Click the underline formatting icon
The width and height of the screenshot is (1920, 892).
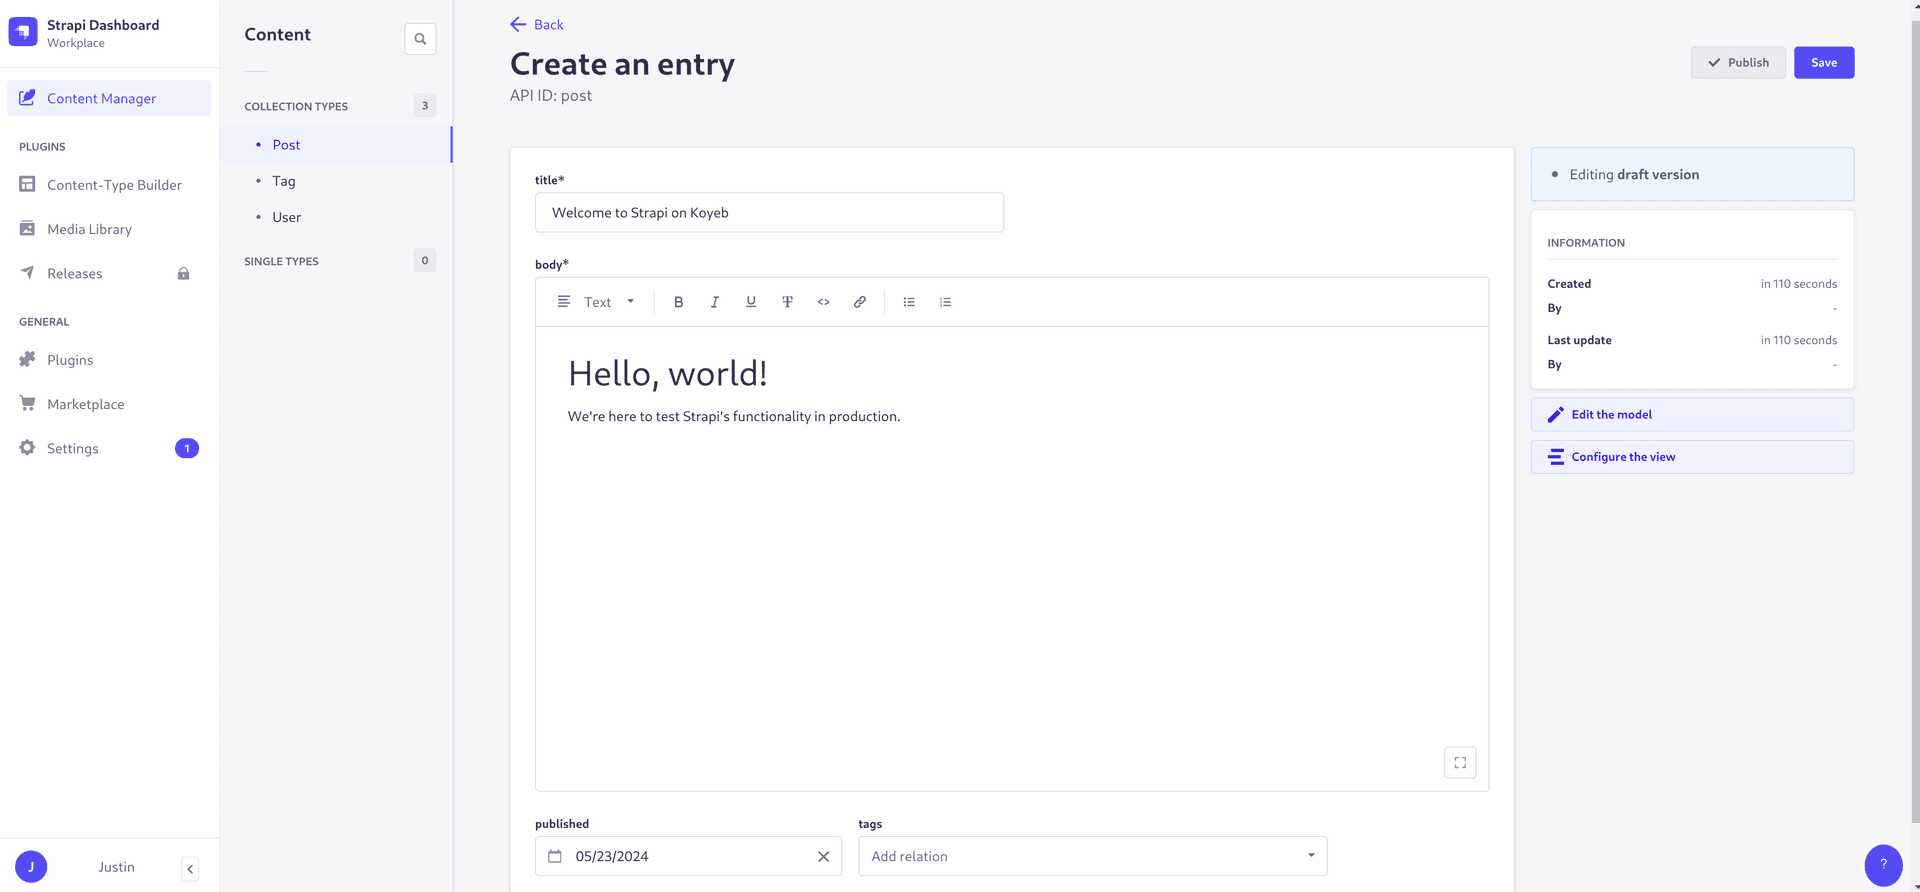[x=751, y=302]
